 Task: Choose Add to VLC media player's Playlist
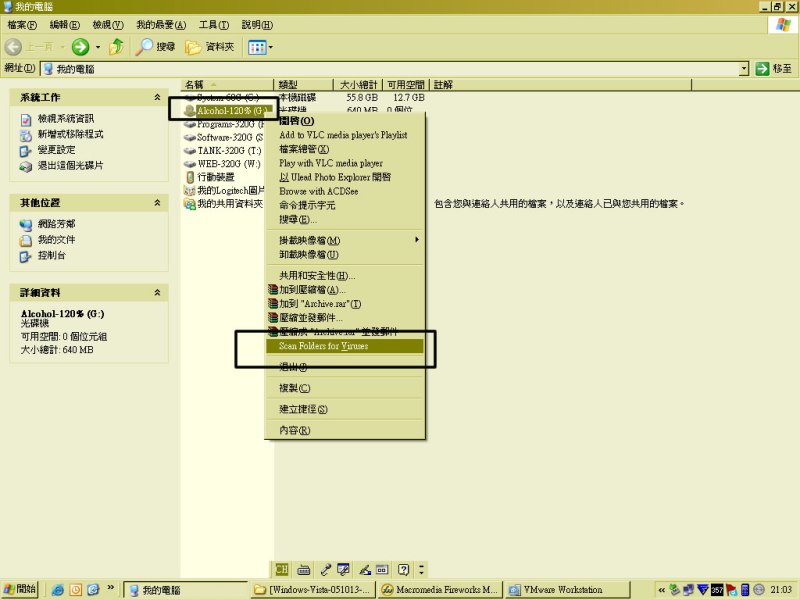[x=345, y=135]
